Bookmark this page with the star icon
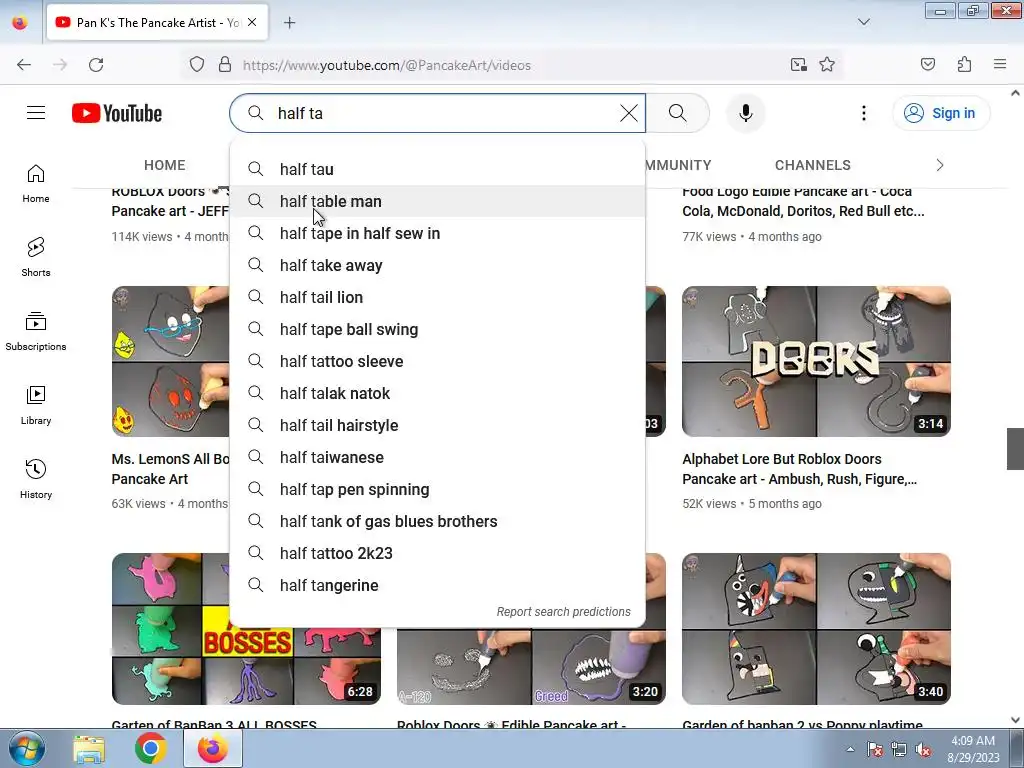 [x=827, y=65]
